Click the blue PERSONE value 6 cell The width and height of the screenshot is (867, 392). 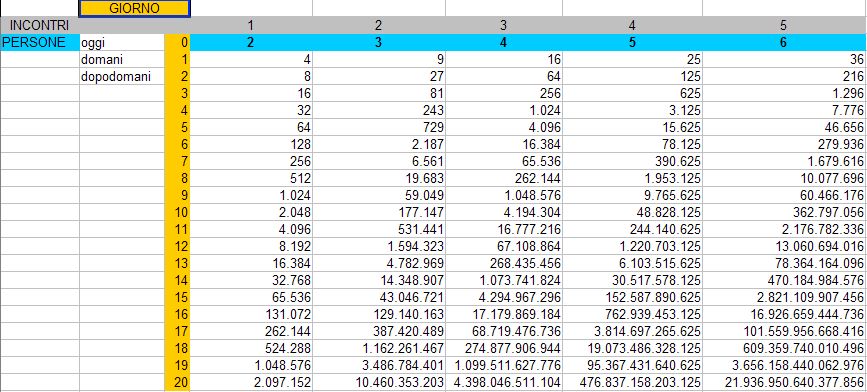[x=784, y=43]
